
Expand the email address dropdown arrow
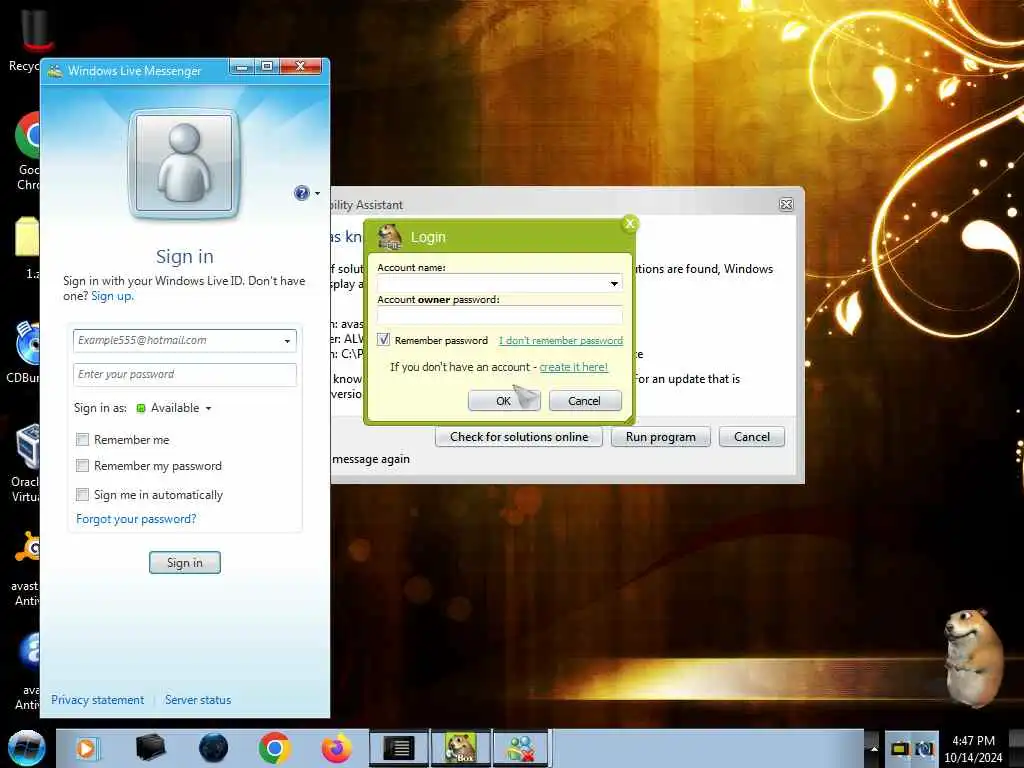[x=287, y=341]
